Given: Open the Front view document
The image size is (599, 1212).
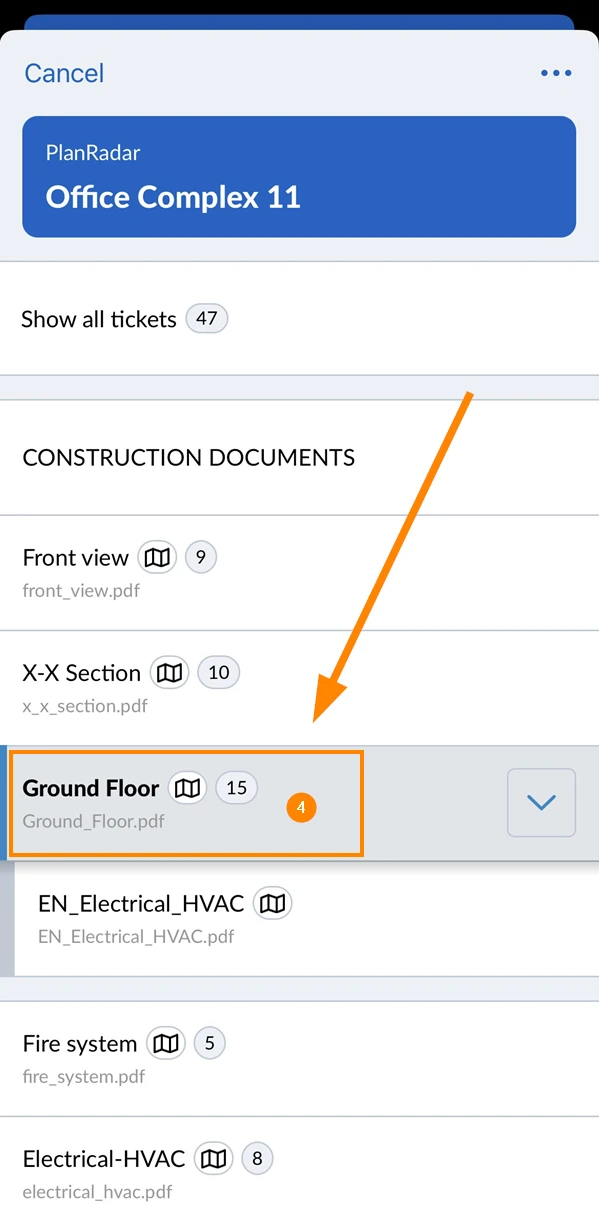Looking at the screenshot, I should coord(299,573).
